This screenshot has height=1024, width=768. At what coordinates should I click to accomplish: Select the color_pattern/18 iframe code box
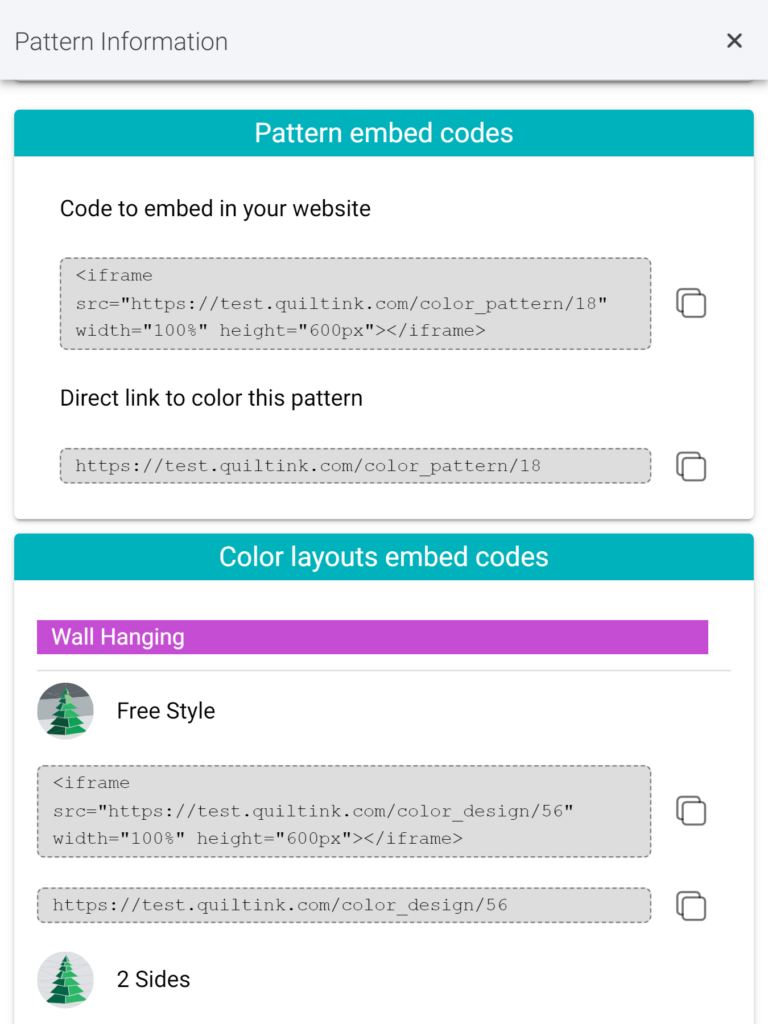click(355, 304)
